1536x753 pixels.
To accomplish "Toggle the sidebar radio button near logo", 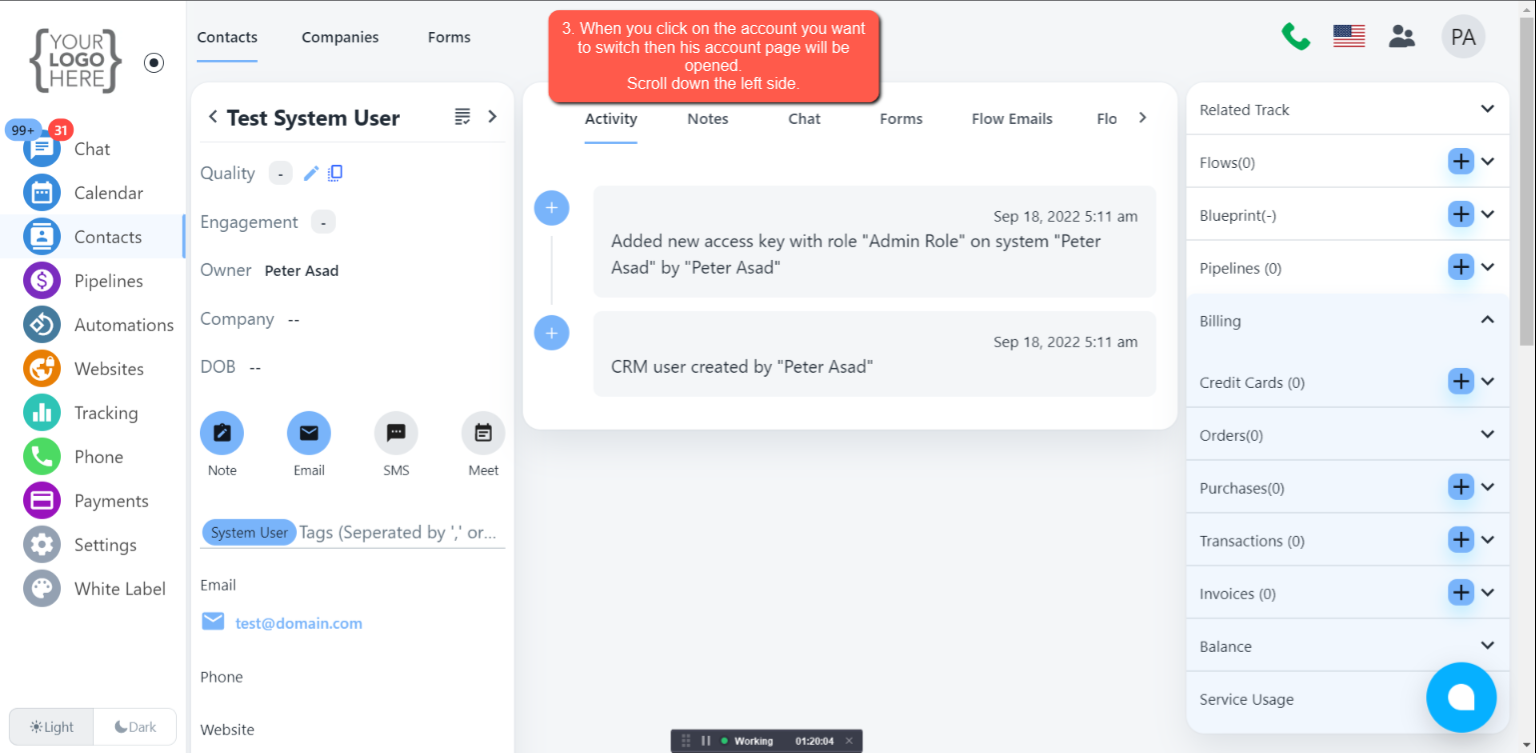I will 153,62.
